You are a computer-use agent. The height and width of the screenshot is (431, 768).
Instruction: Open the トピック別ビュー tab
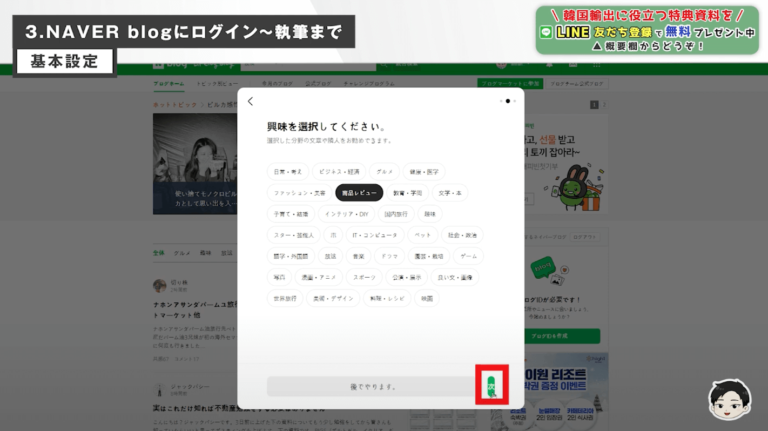pyautogui.click(x=217, y=84)
